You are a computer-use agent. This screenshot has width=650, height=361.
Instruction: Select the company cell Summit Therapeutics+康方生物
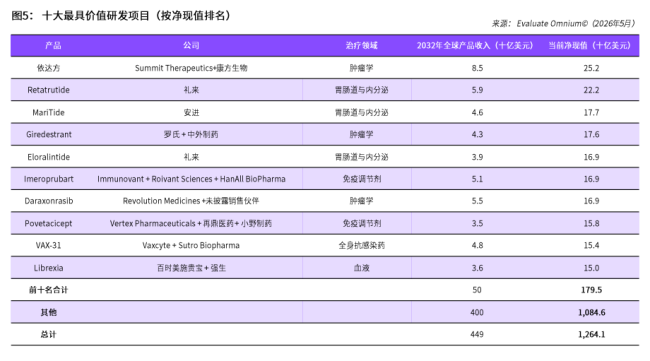191,68
